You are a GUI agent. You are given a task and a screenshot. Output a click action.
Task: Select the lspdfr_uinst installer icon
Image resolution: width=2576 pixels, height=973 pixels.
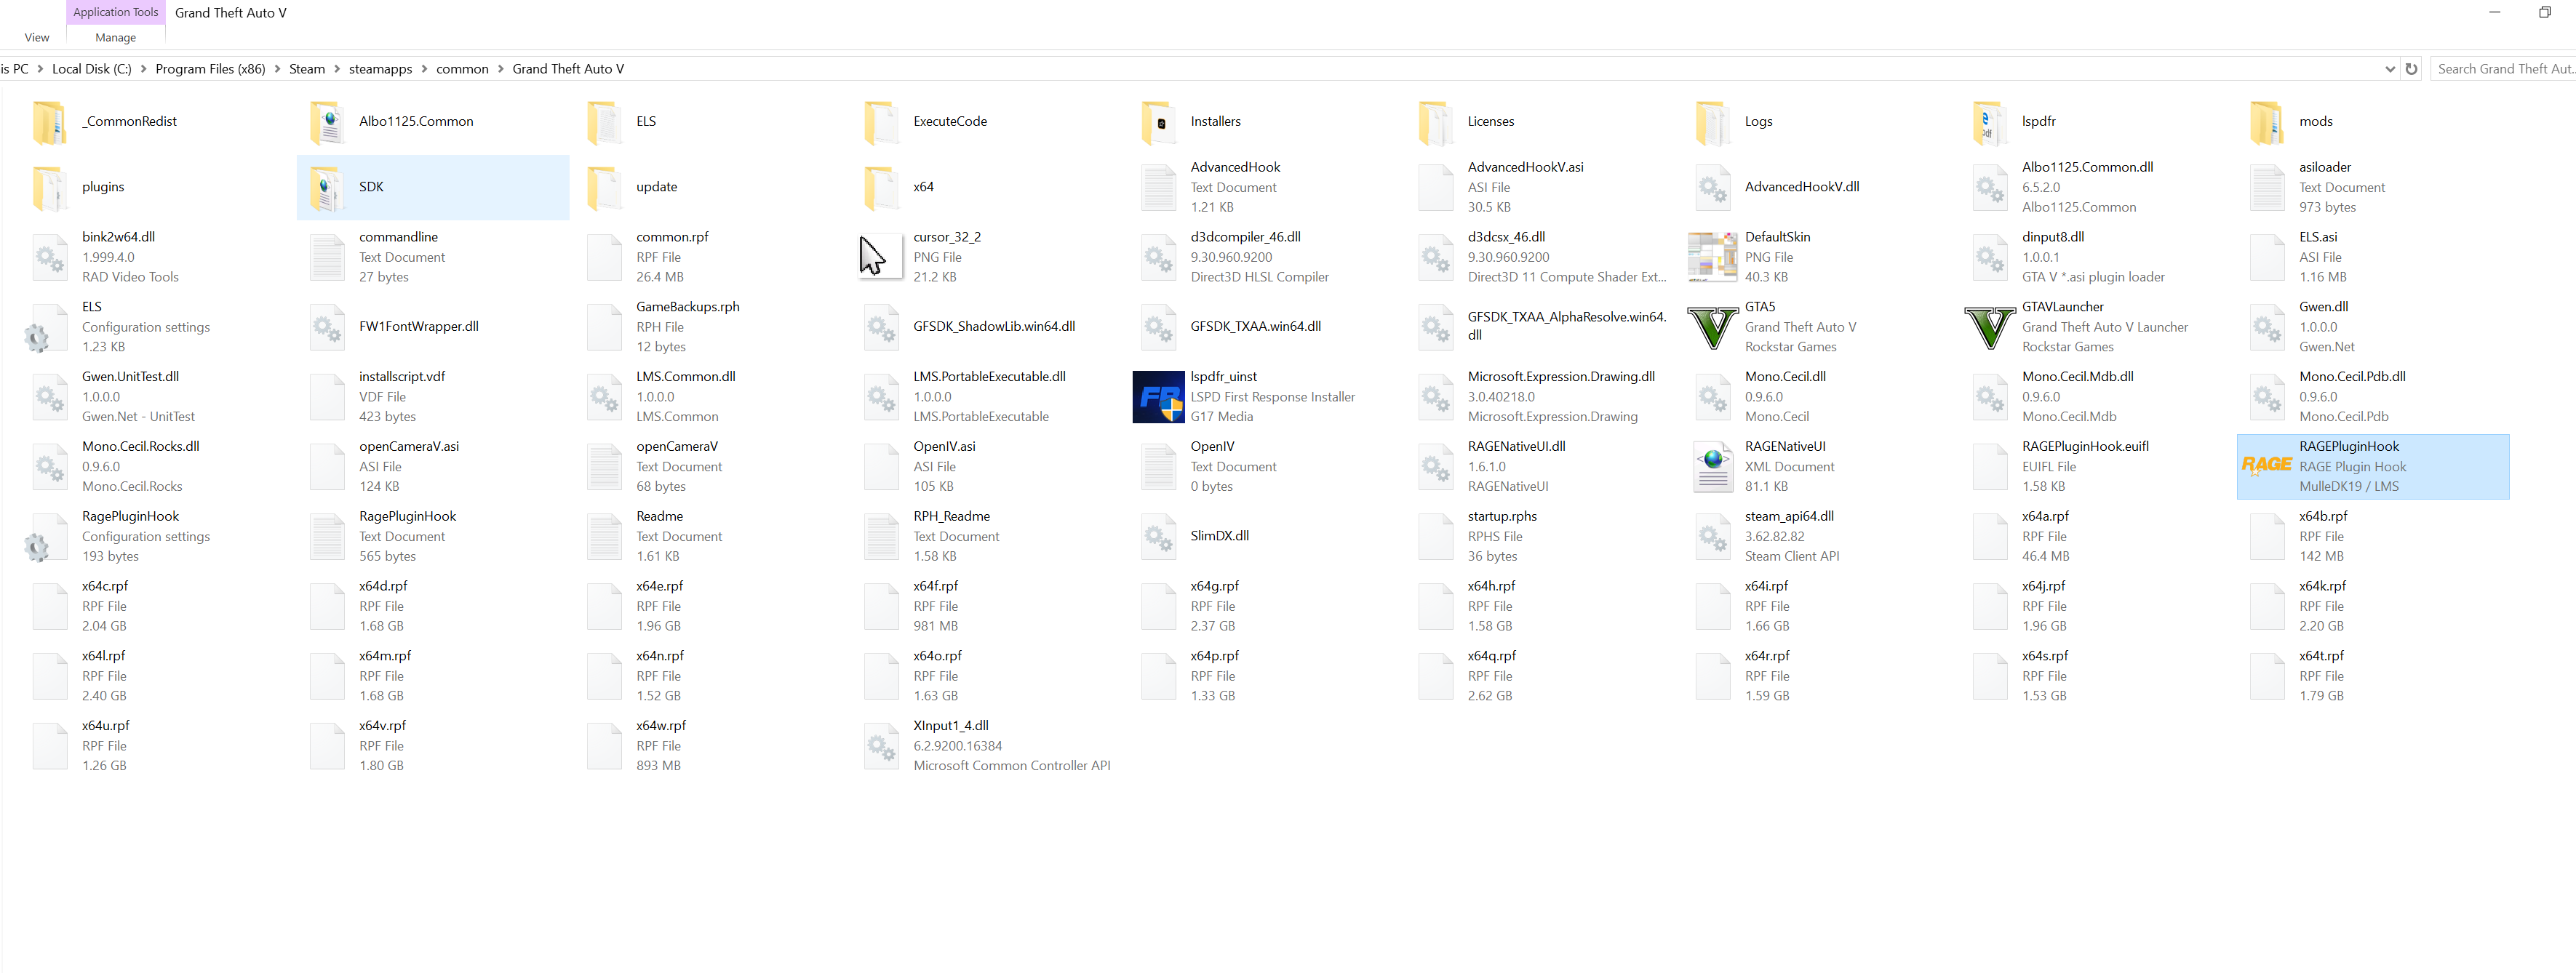click(1158, 397)
